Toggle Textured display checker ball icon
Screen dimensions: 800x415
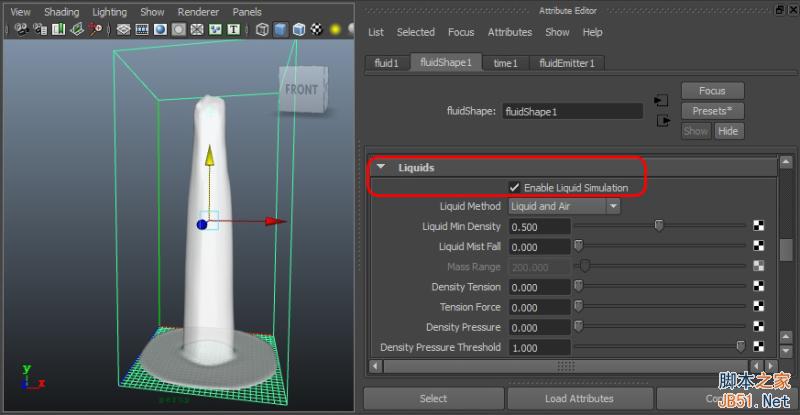317,30
